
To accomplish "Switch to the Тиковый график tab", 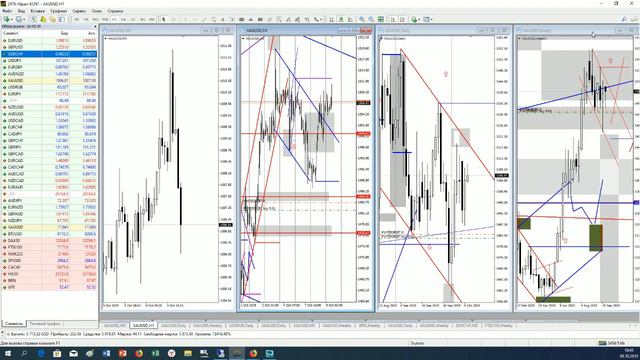I will [45, 324].
